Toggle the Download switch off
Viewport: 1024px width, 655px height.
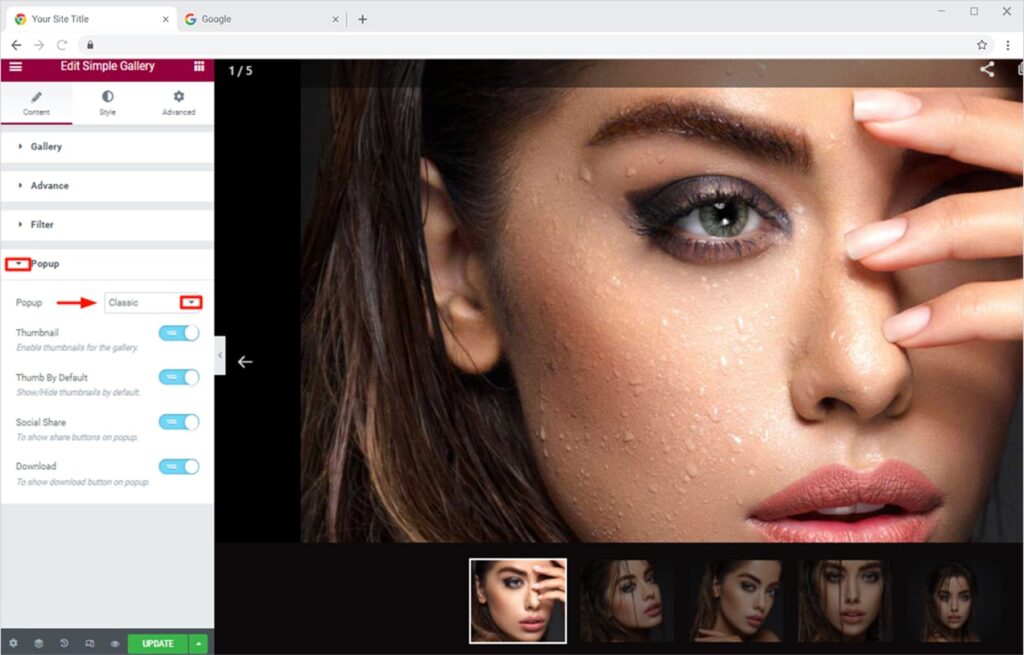[179, 466]
